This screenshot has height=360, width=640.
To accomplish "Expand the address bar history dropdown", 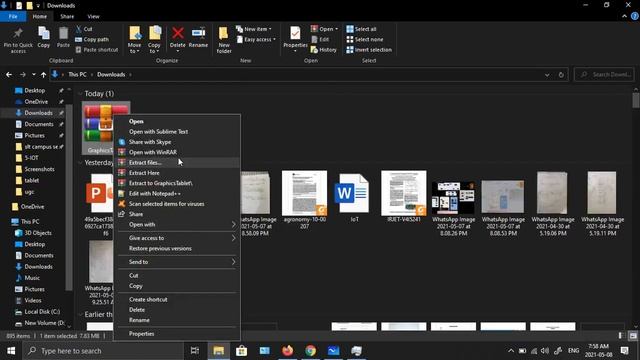I will pyautogui.click(x=547, y=75).
